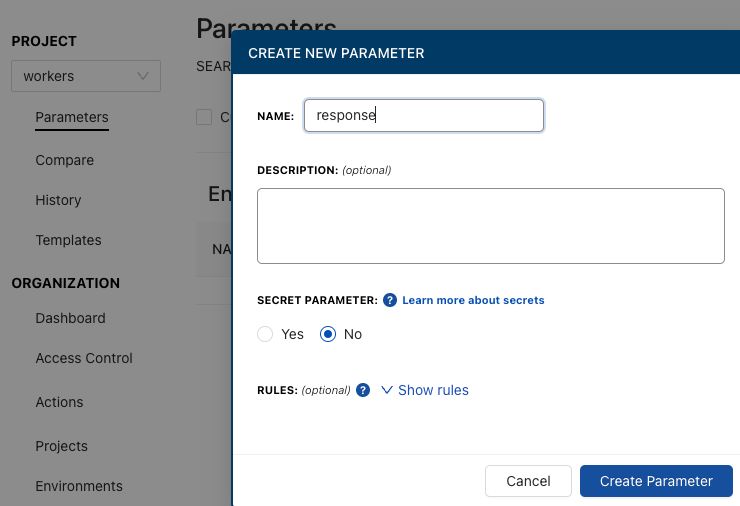Select Yes for secret parameter
The height and width of the screenshot is (506, 740).
(x=265, y=334)
